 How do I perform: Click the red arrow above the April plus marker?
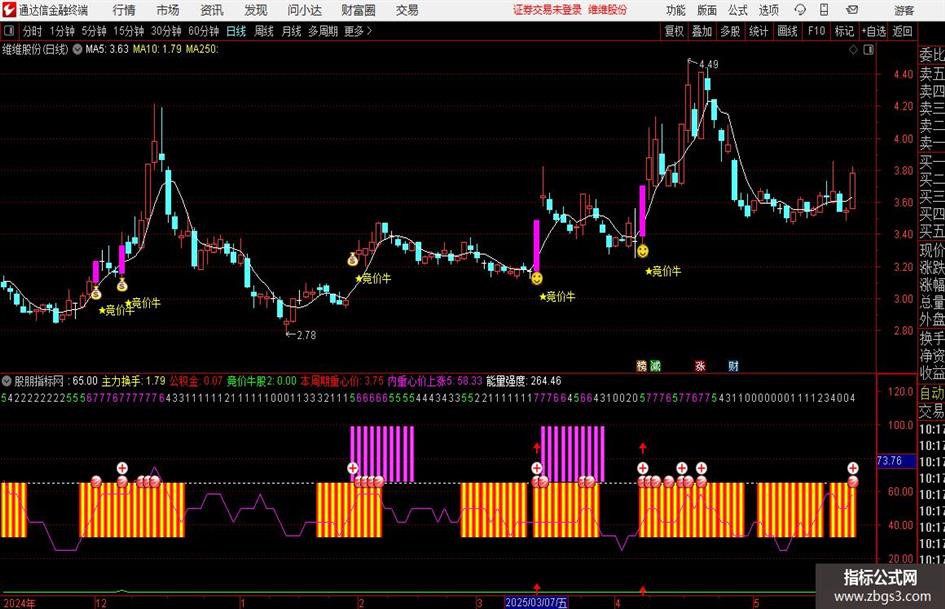[642, 447]
